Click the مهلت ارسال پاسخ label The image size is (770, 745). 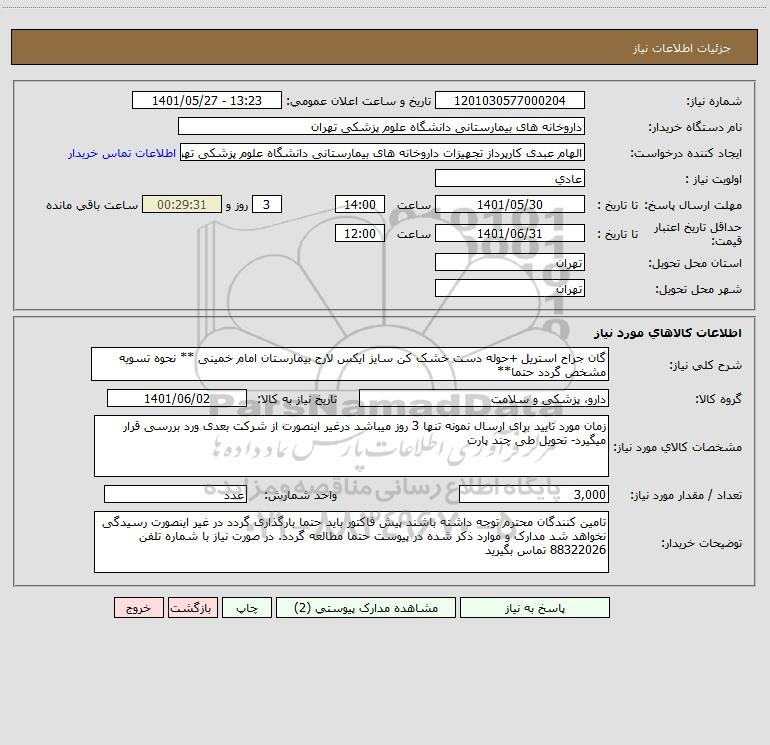click(693, 205)
